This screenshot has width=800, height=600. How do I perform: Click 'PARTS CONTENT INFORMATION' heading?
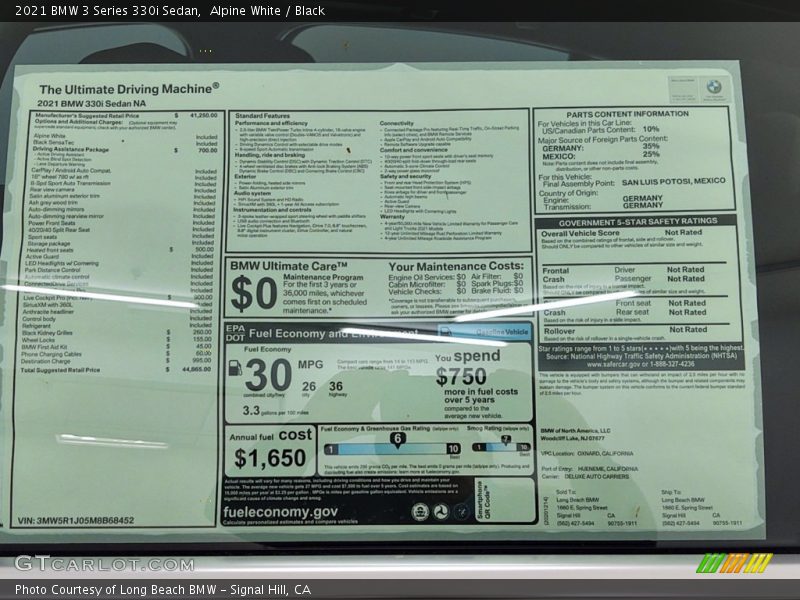(627, 114)
